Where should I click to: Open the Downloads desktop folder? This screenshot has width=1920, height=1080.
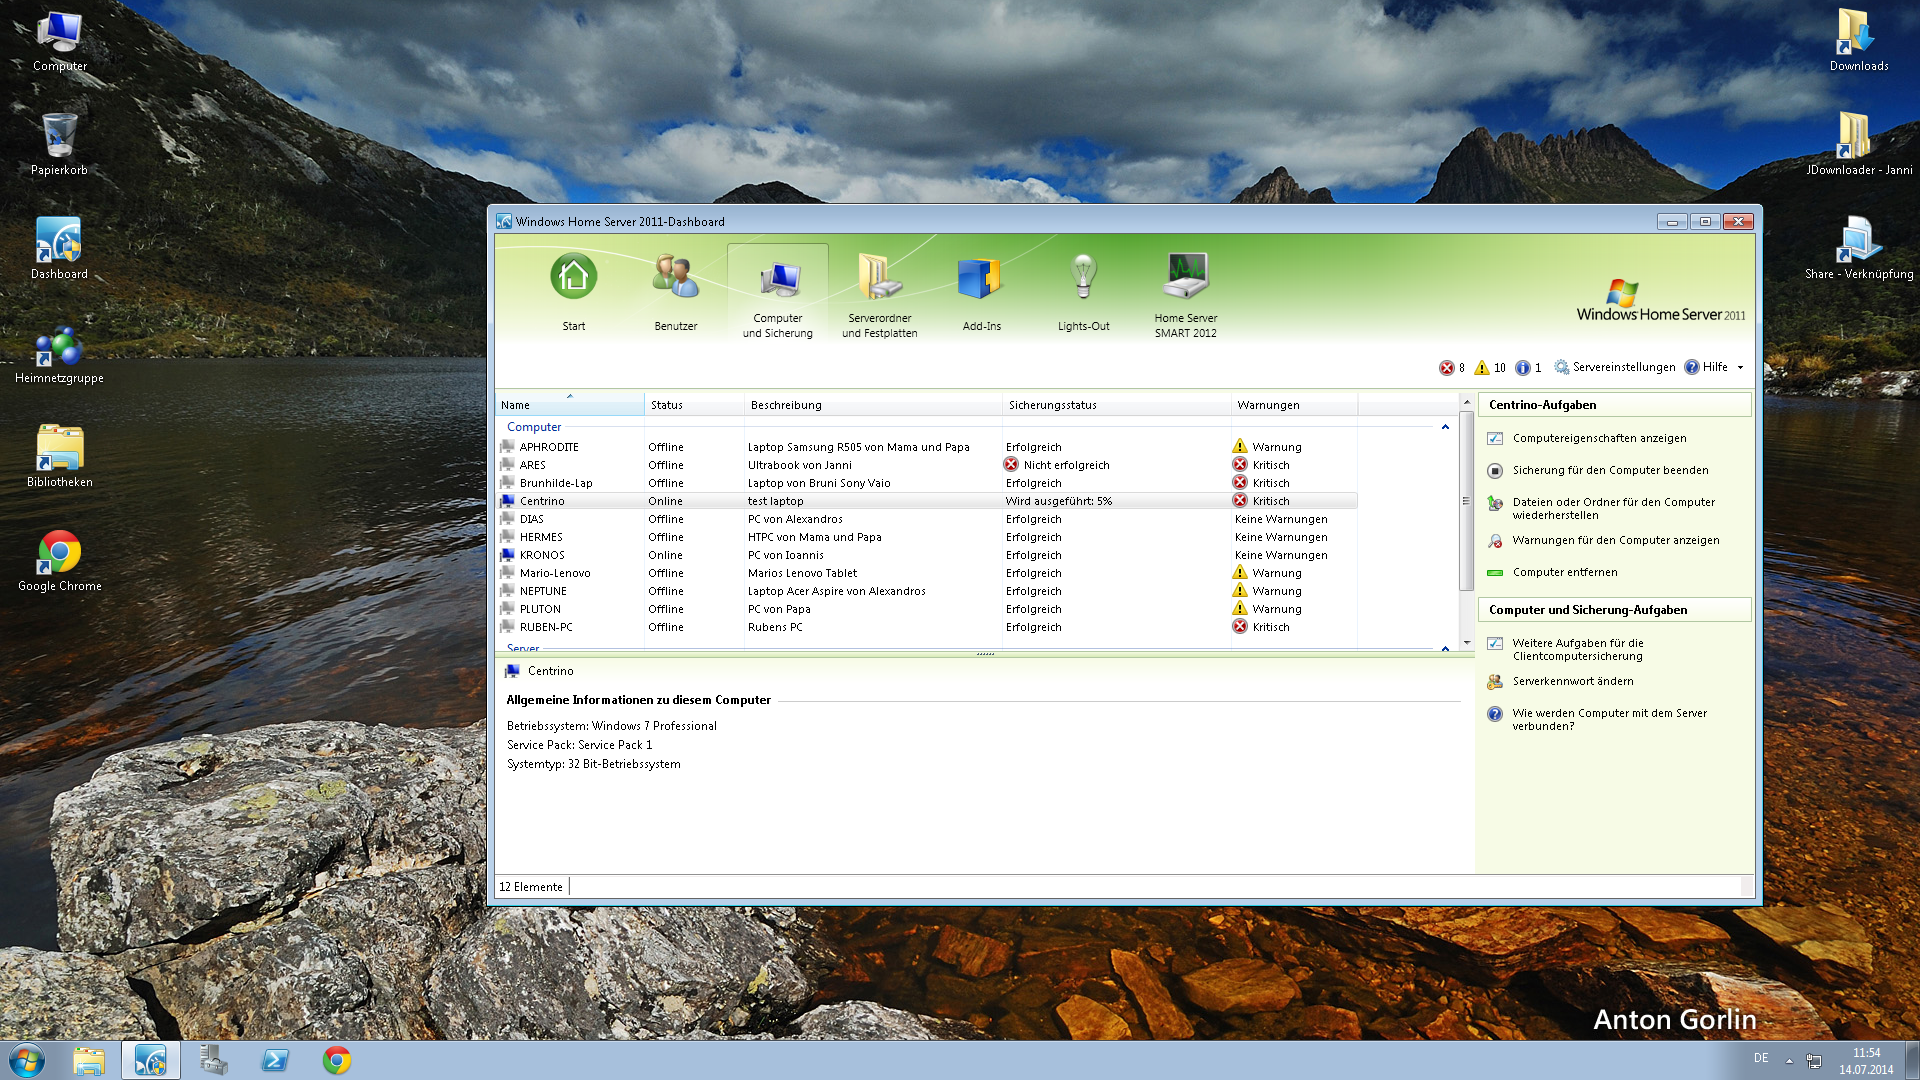1859,42
